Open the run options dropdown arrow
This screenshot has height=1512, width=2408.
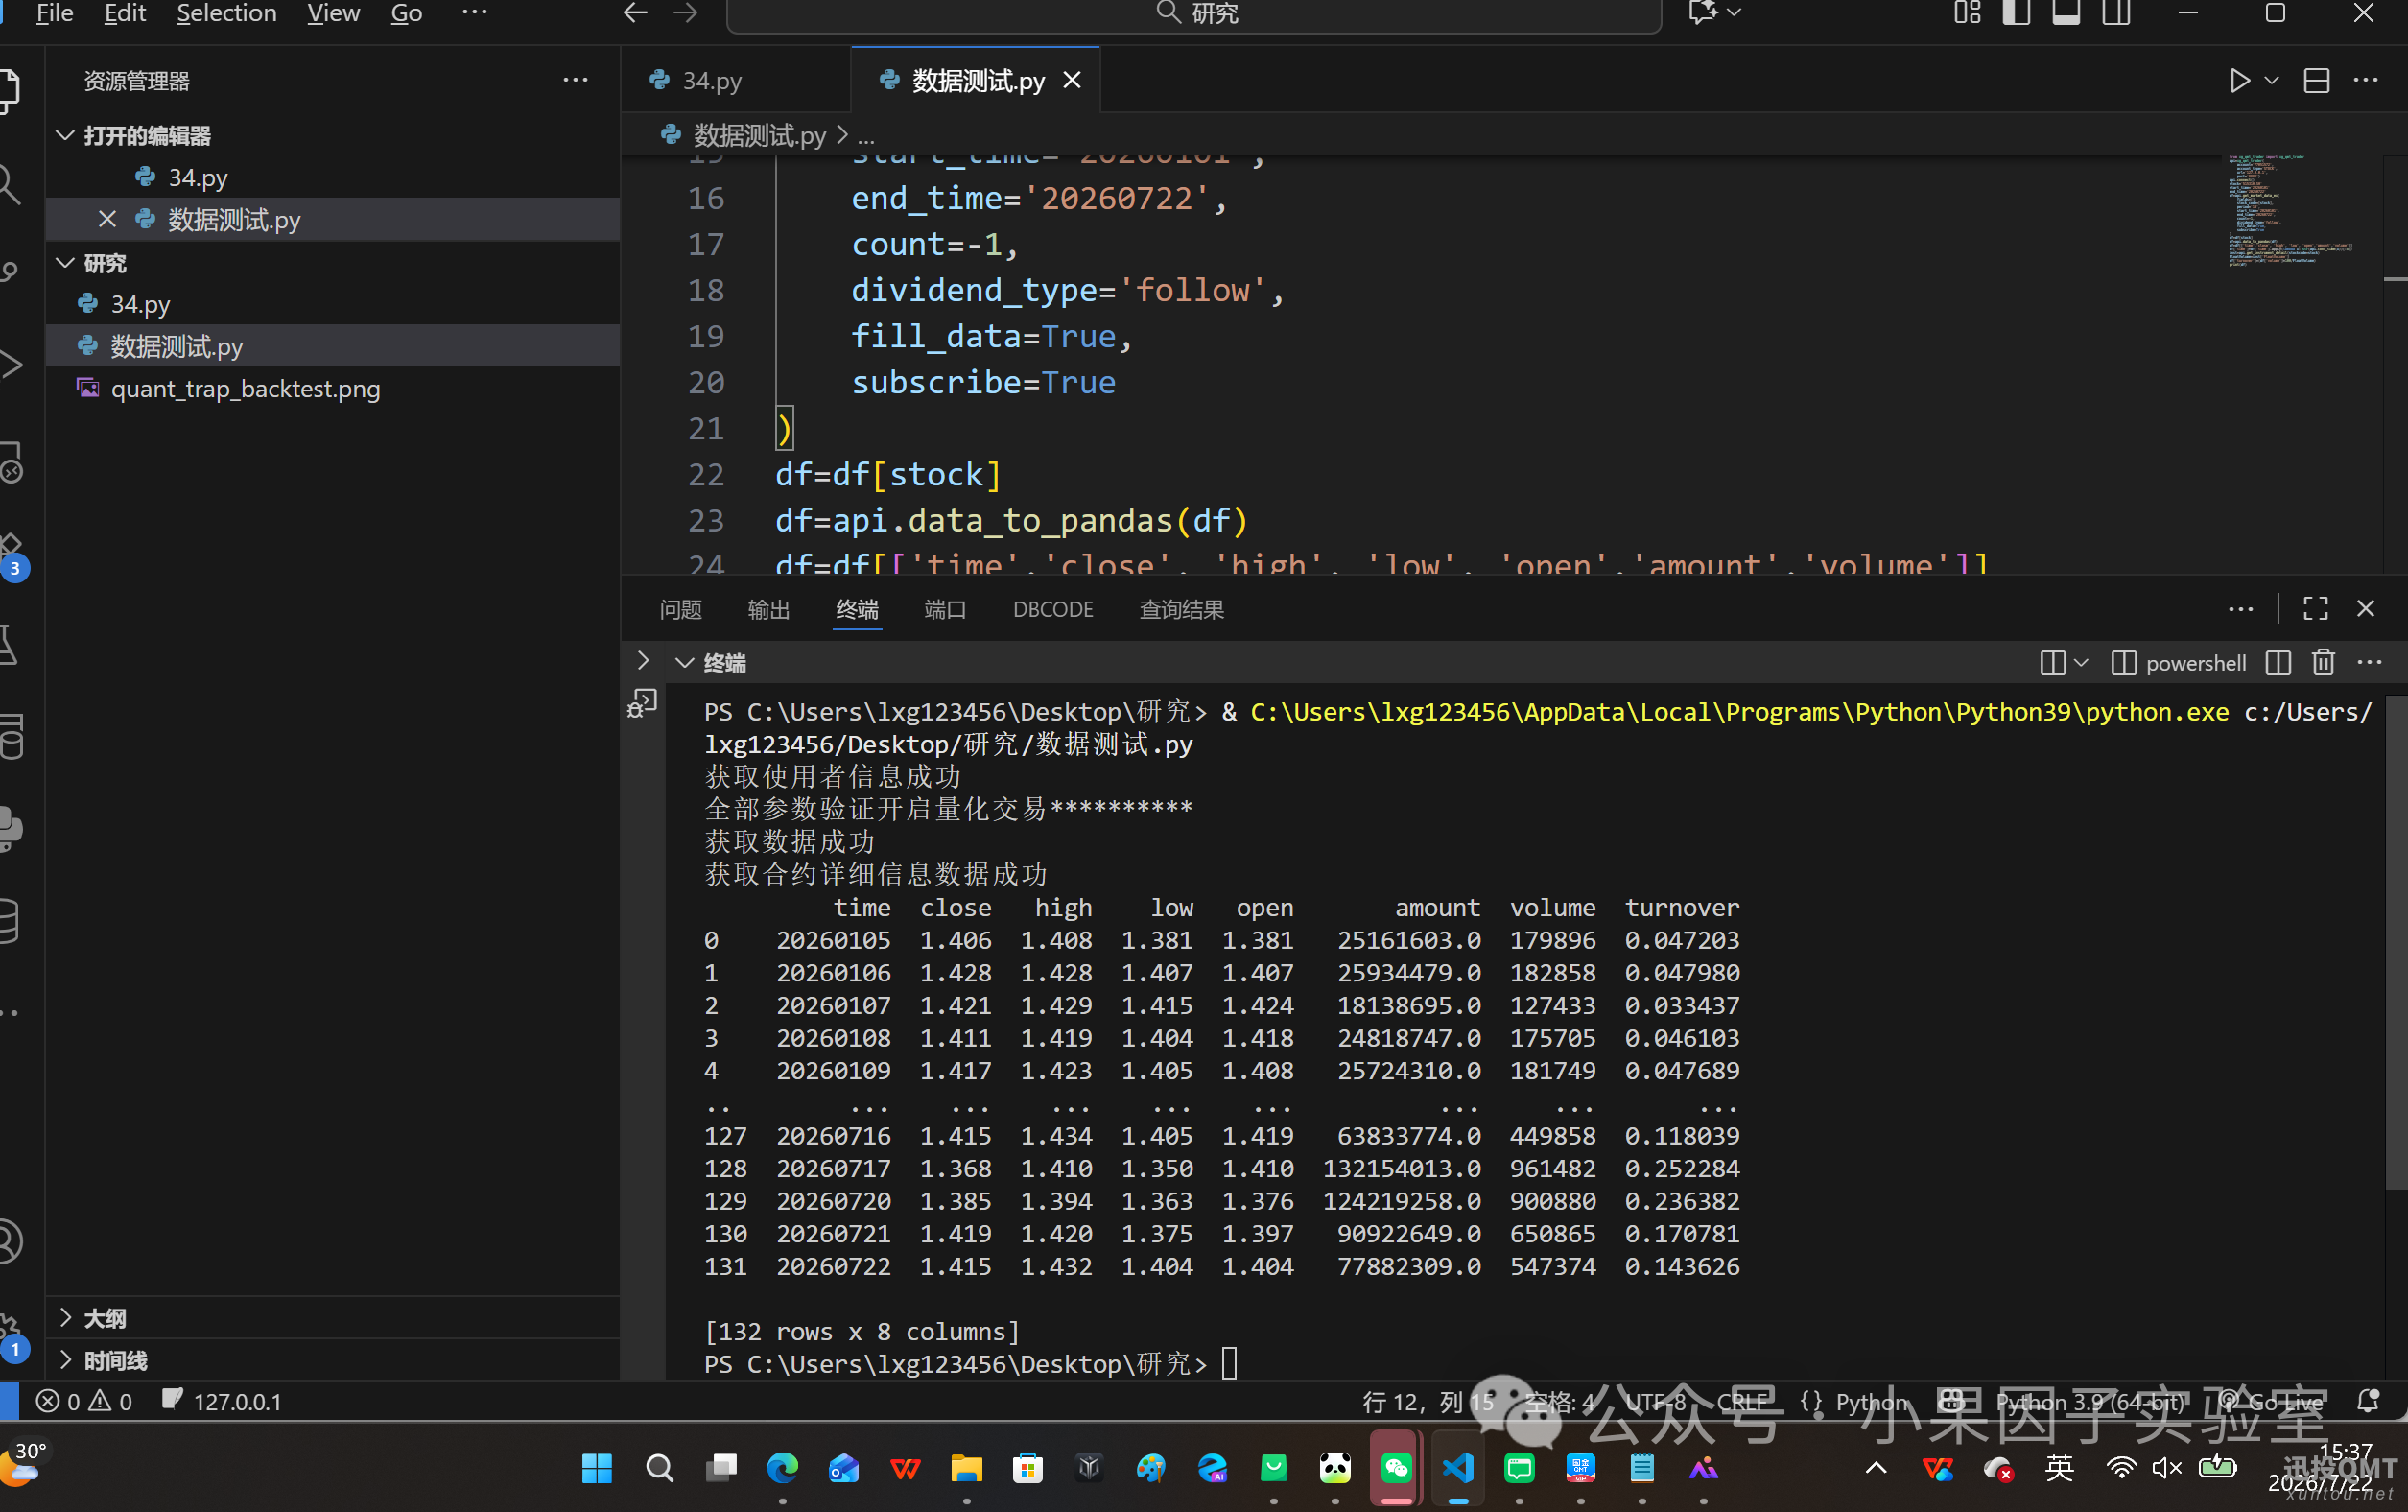[2271, 80]
